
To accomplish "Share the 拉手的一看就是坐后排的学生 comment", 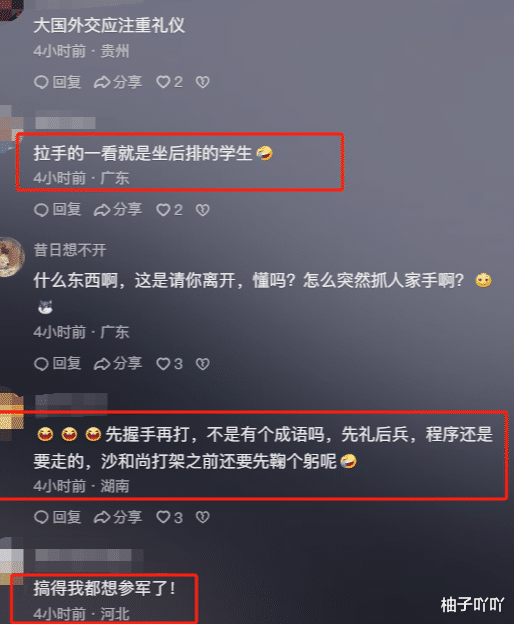I will click(x=118, y=210).
